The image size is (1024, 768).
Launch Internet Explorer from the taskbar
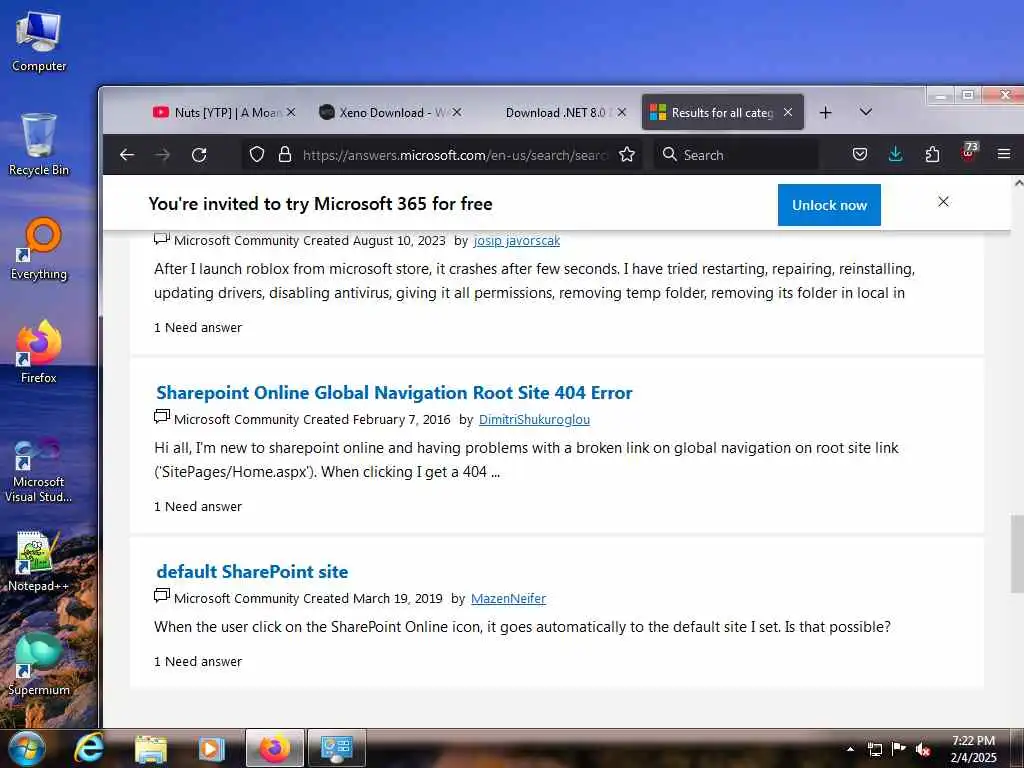tap(89, 748)
